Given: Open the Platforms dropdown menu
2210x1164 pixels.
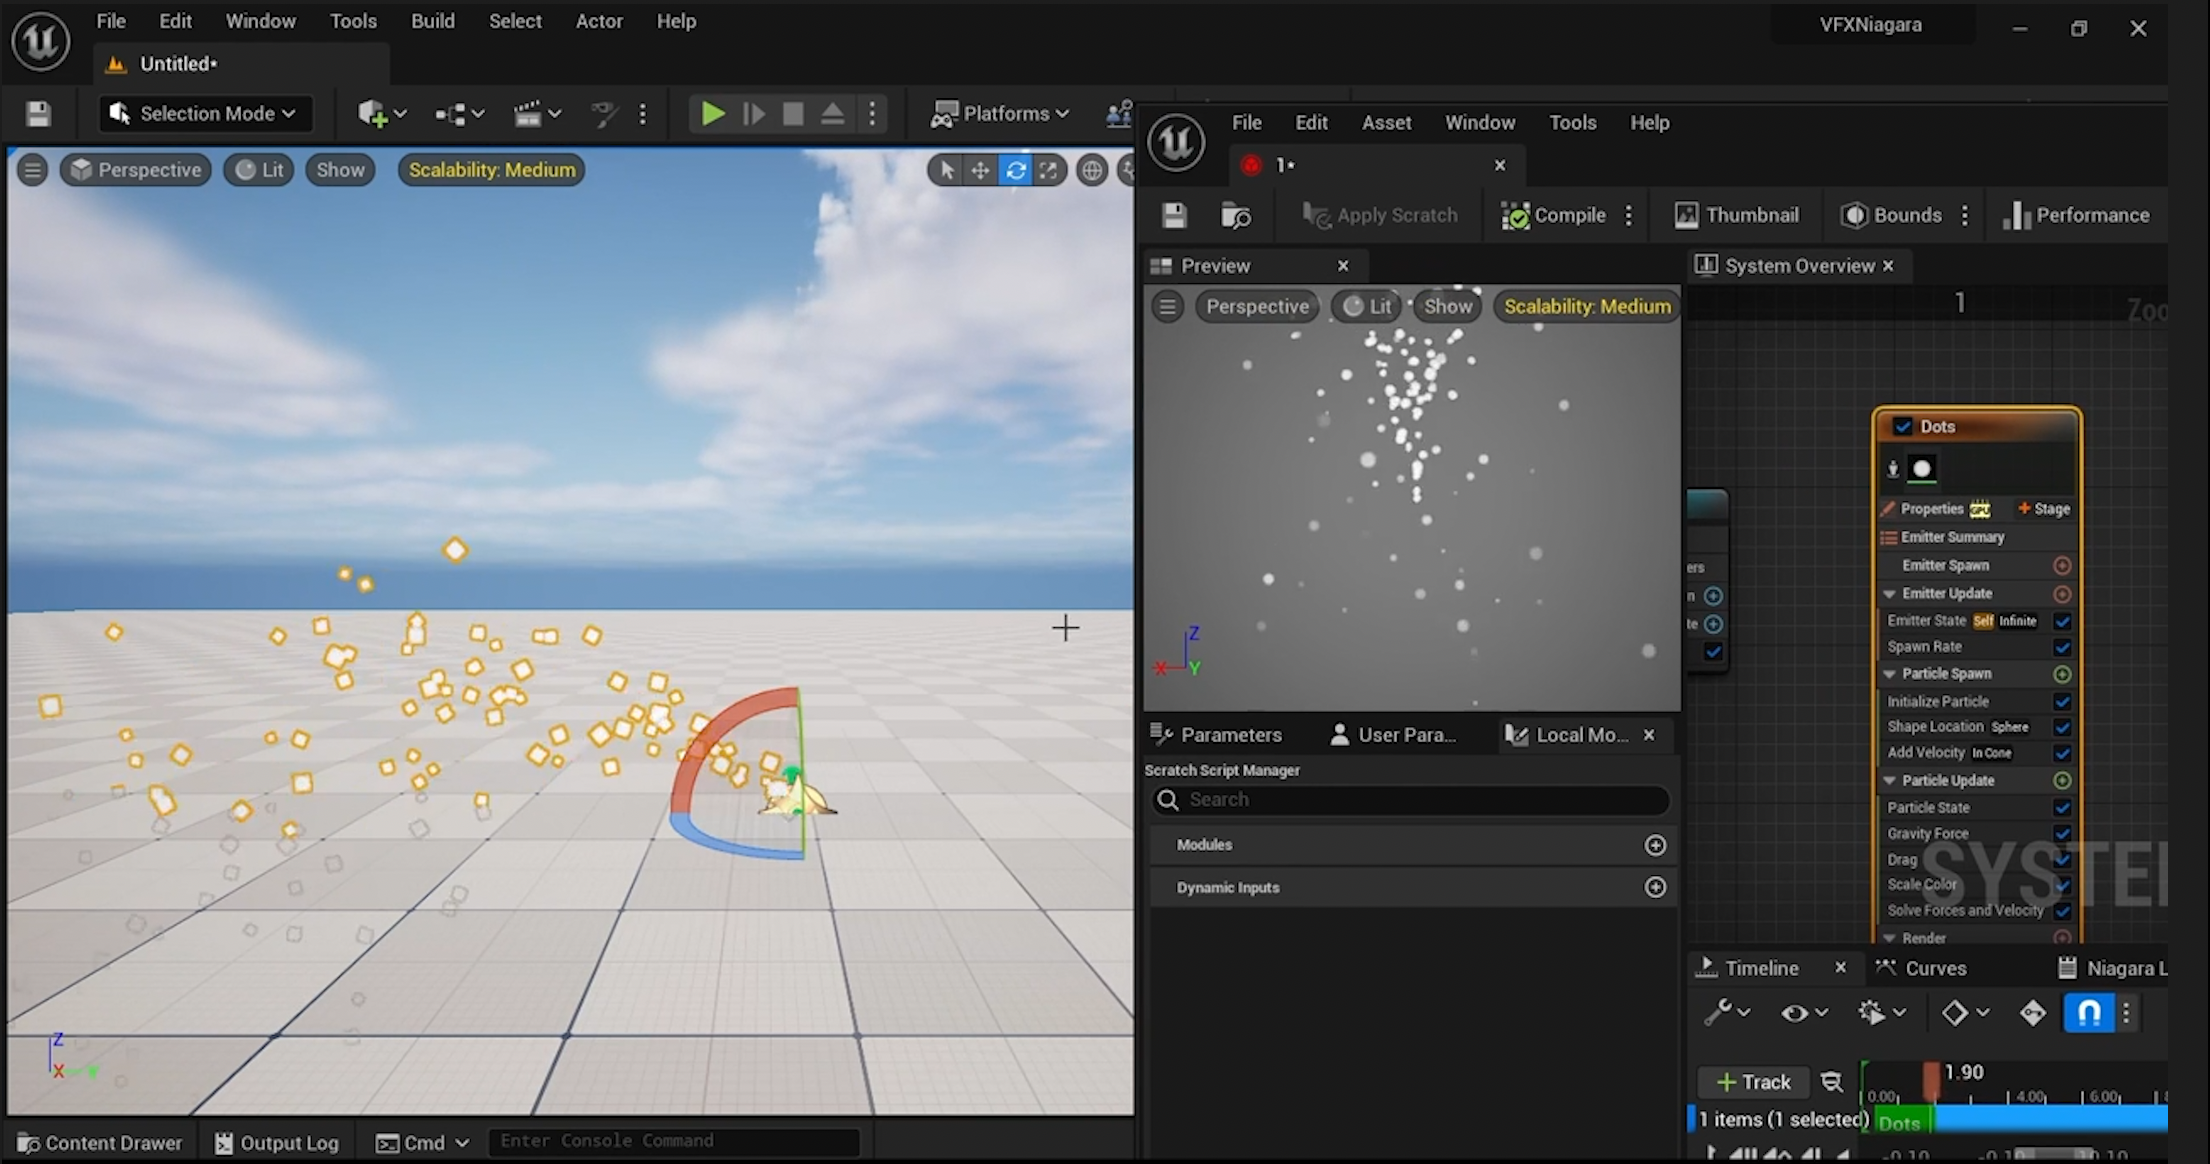Looking at the screenshot, I should click(x=1001, y=114).
